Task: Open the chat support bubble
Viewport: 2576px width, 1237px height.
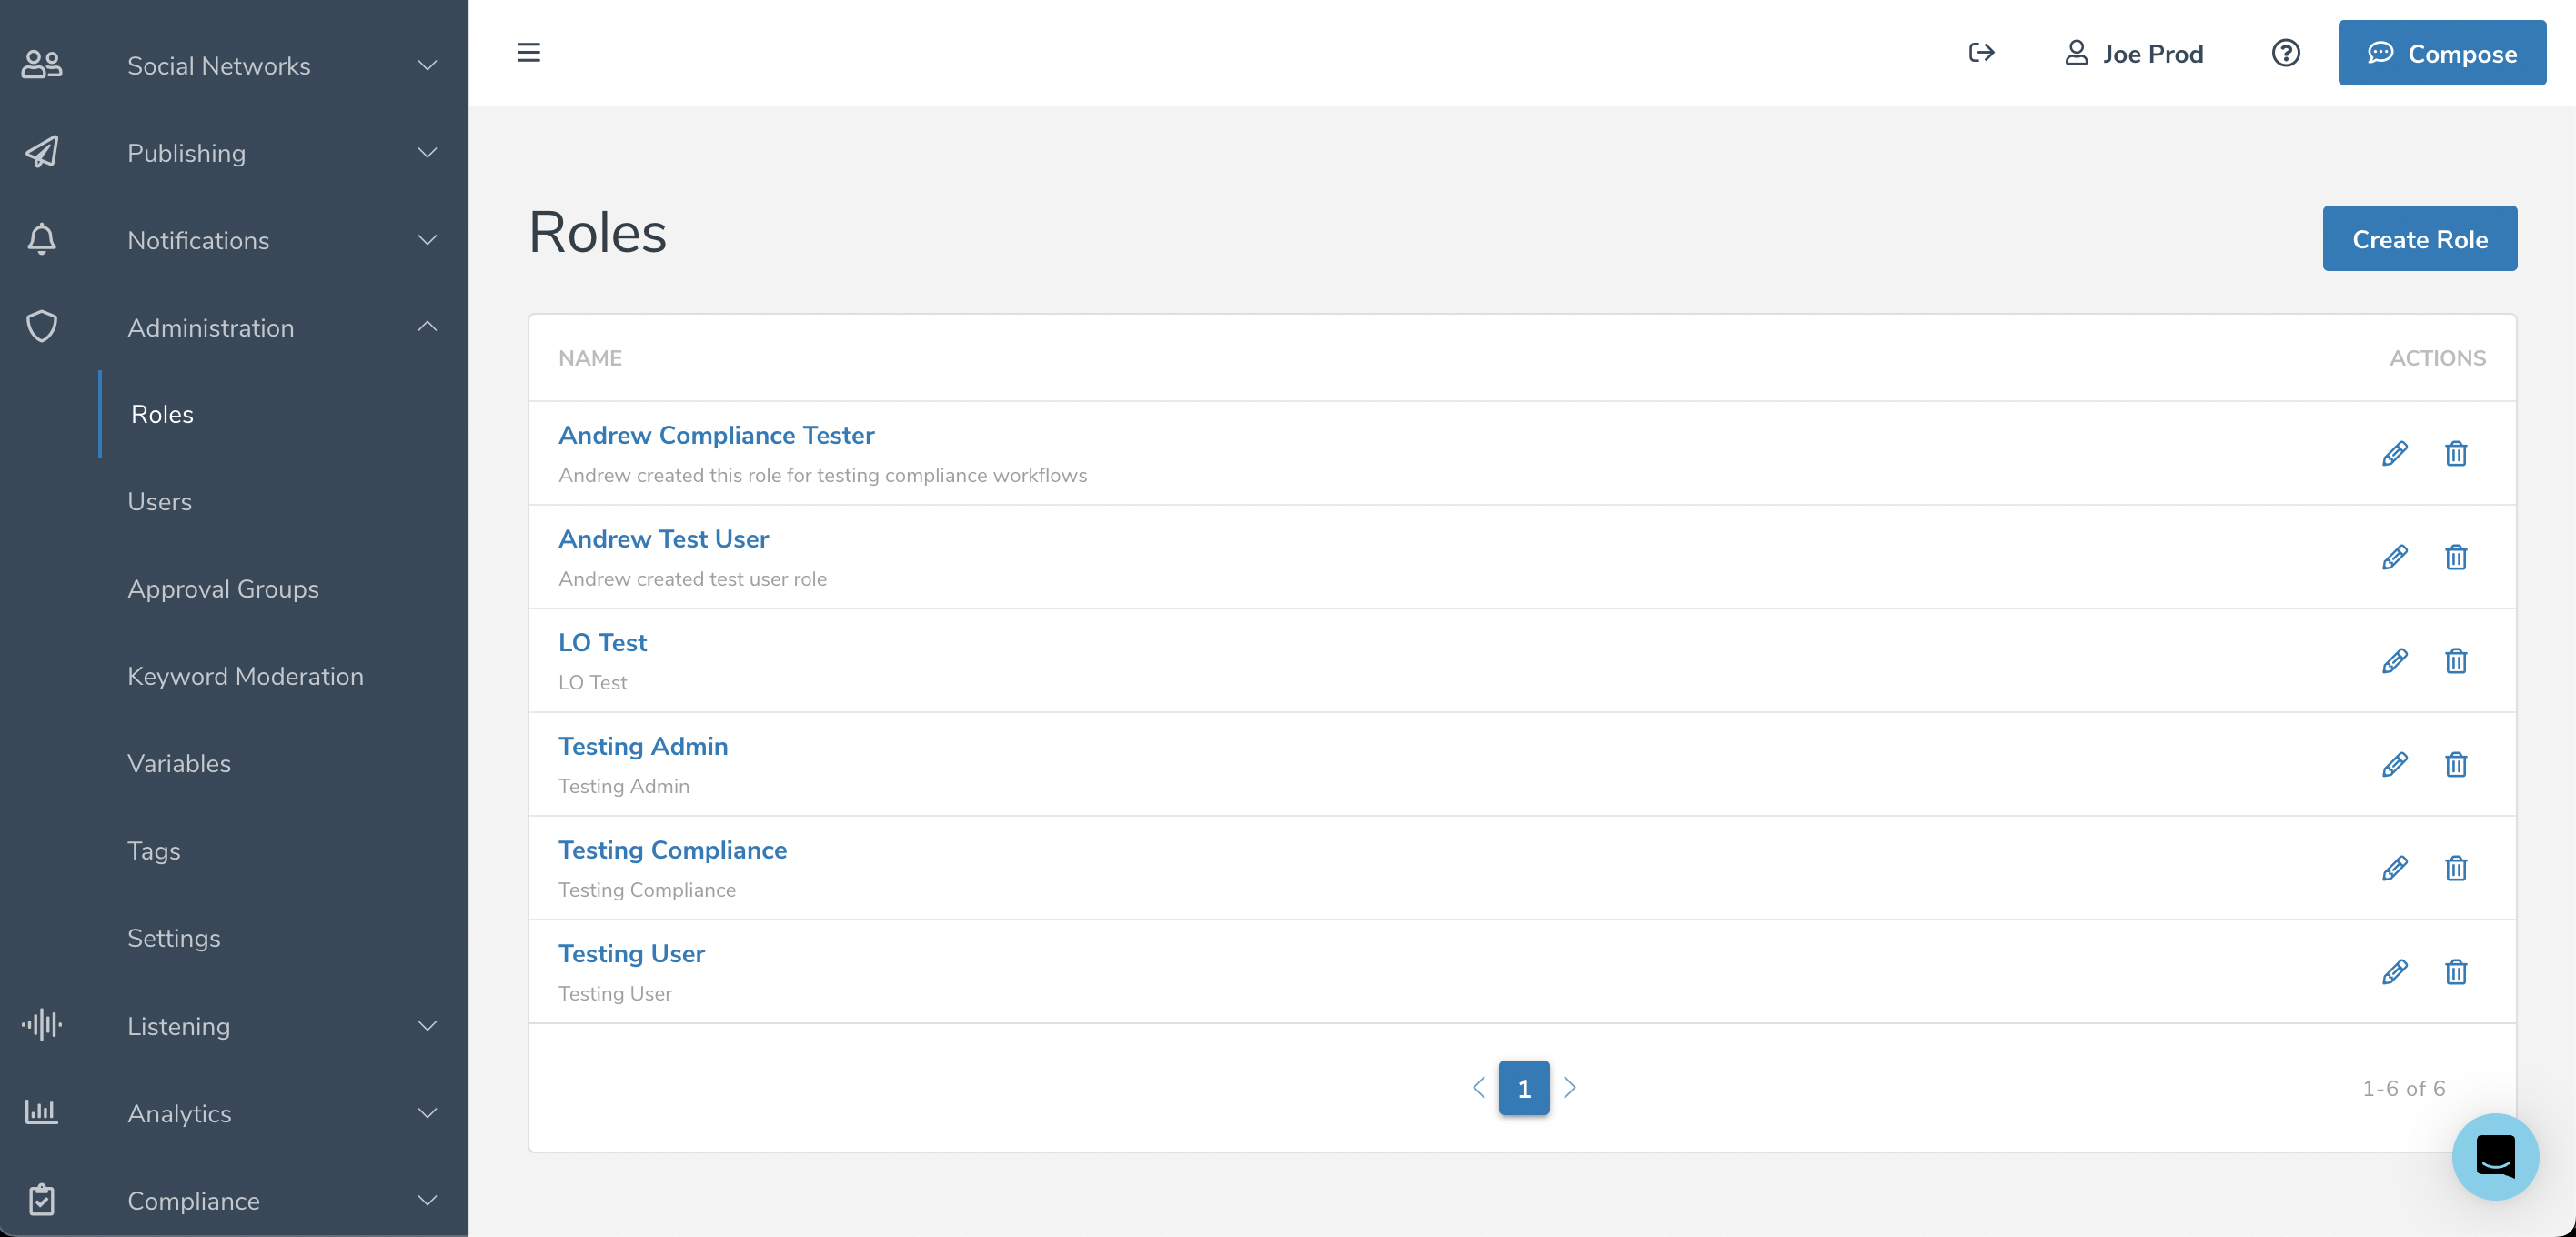Action: tap(2494, 1156)
